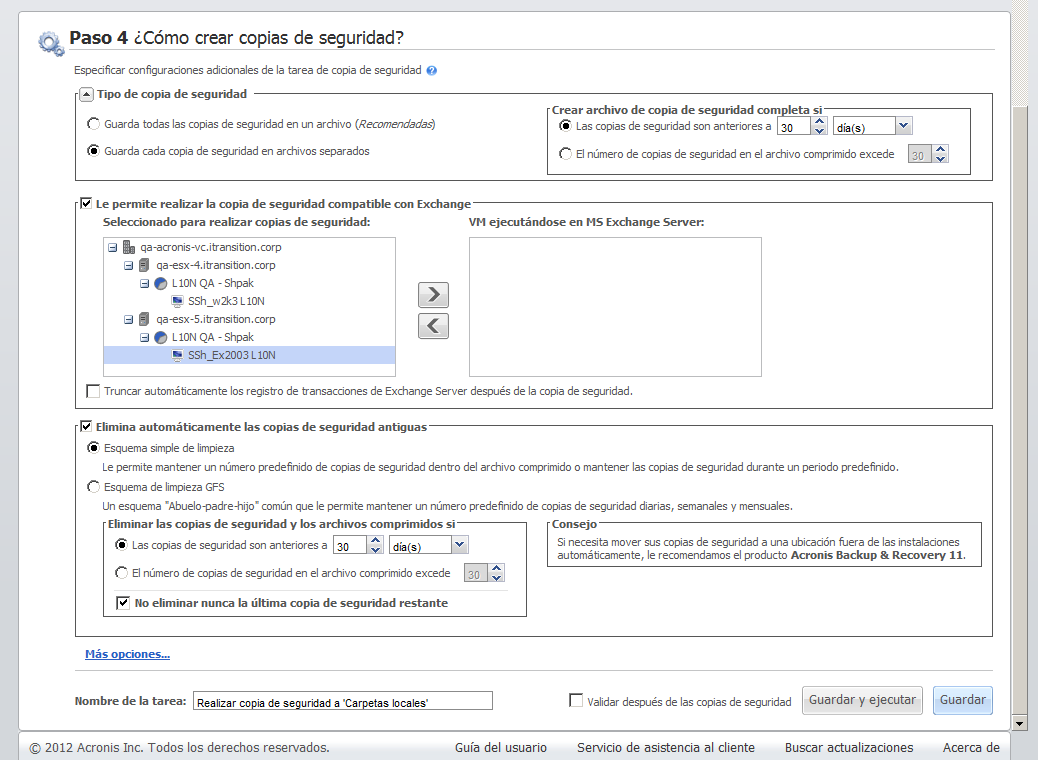Choose Guarda todas las copias en un archivo
Image resolution: width=1038 pixels, height=760 pixels.
(x=94, y=125)
